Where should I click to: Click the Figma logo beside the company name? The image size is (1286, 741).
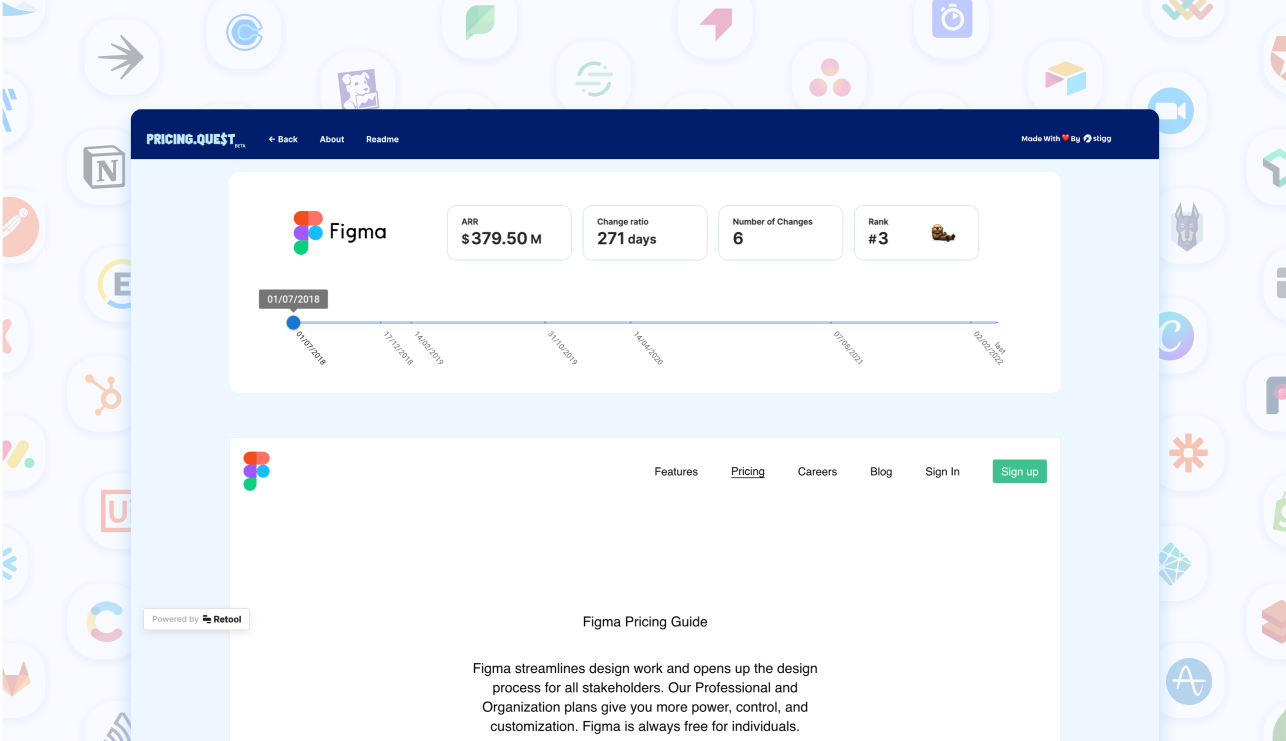click(308, 232)
